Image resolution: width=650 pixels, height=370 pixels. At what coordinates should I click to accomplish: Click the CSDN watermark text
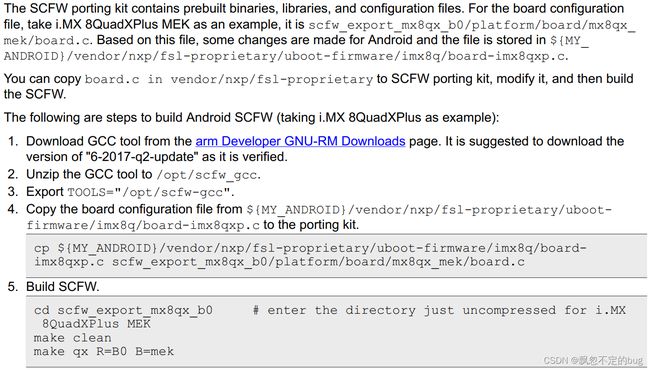click(593, 360)
